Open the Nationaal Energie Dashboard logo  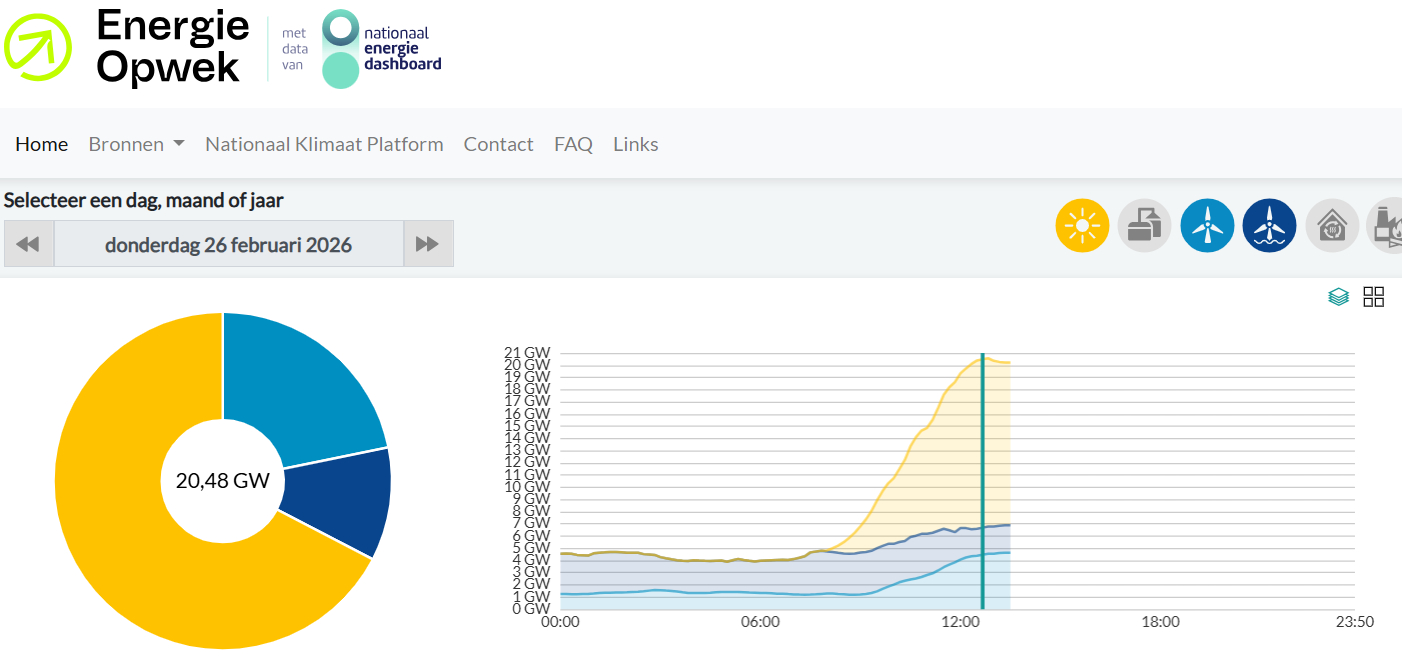coord(382,48)
